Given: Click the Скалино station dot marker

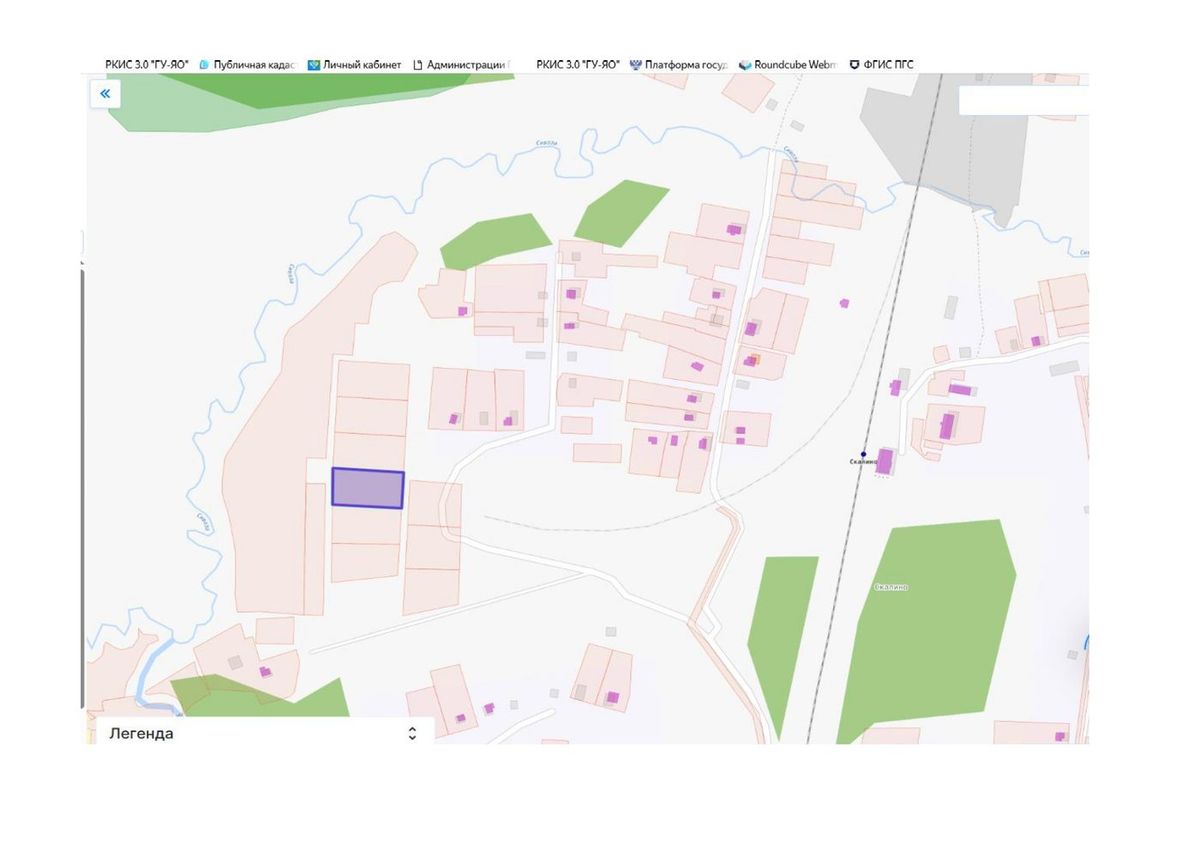Looking at the screenshot, I should click(863, 454).
